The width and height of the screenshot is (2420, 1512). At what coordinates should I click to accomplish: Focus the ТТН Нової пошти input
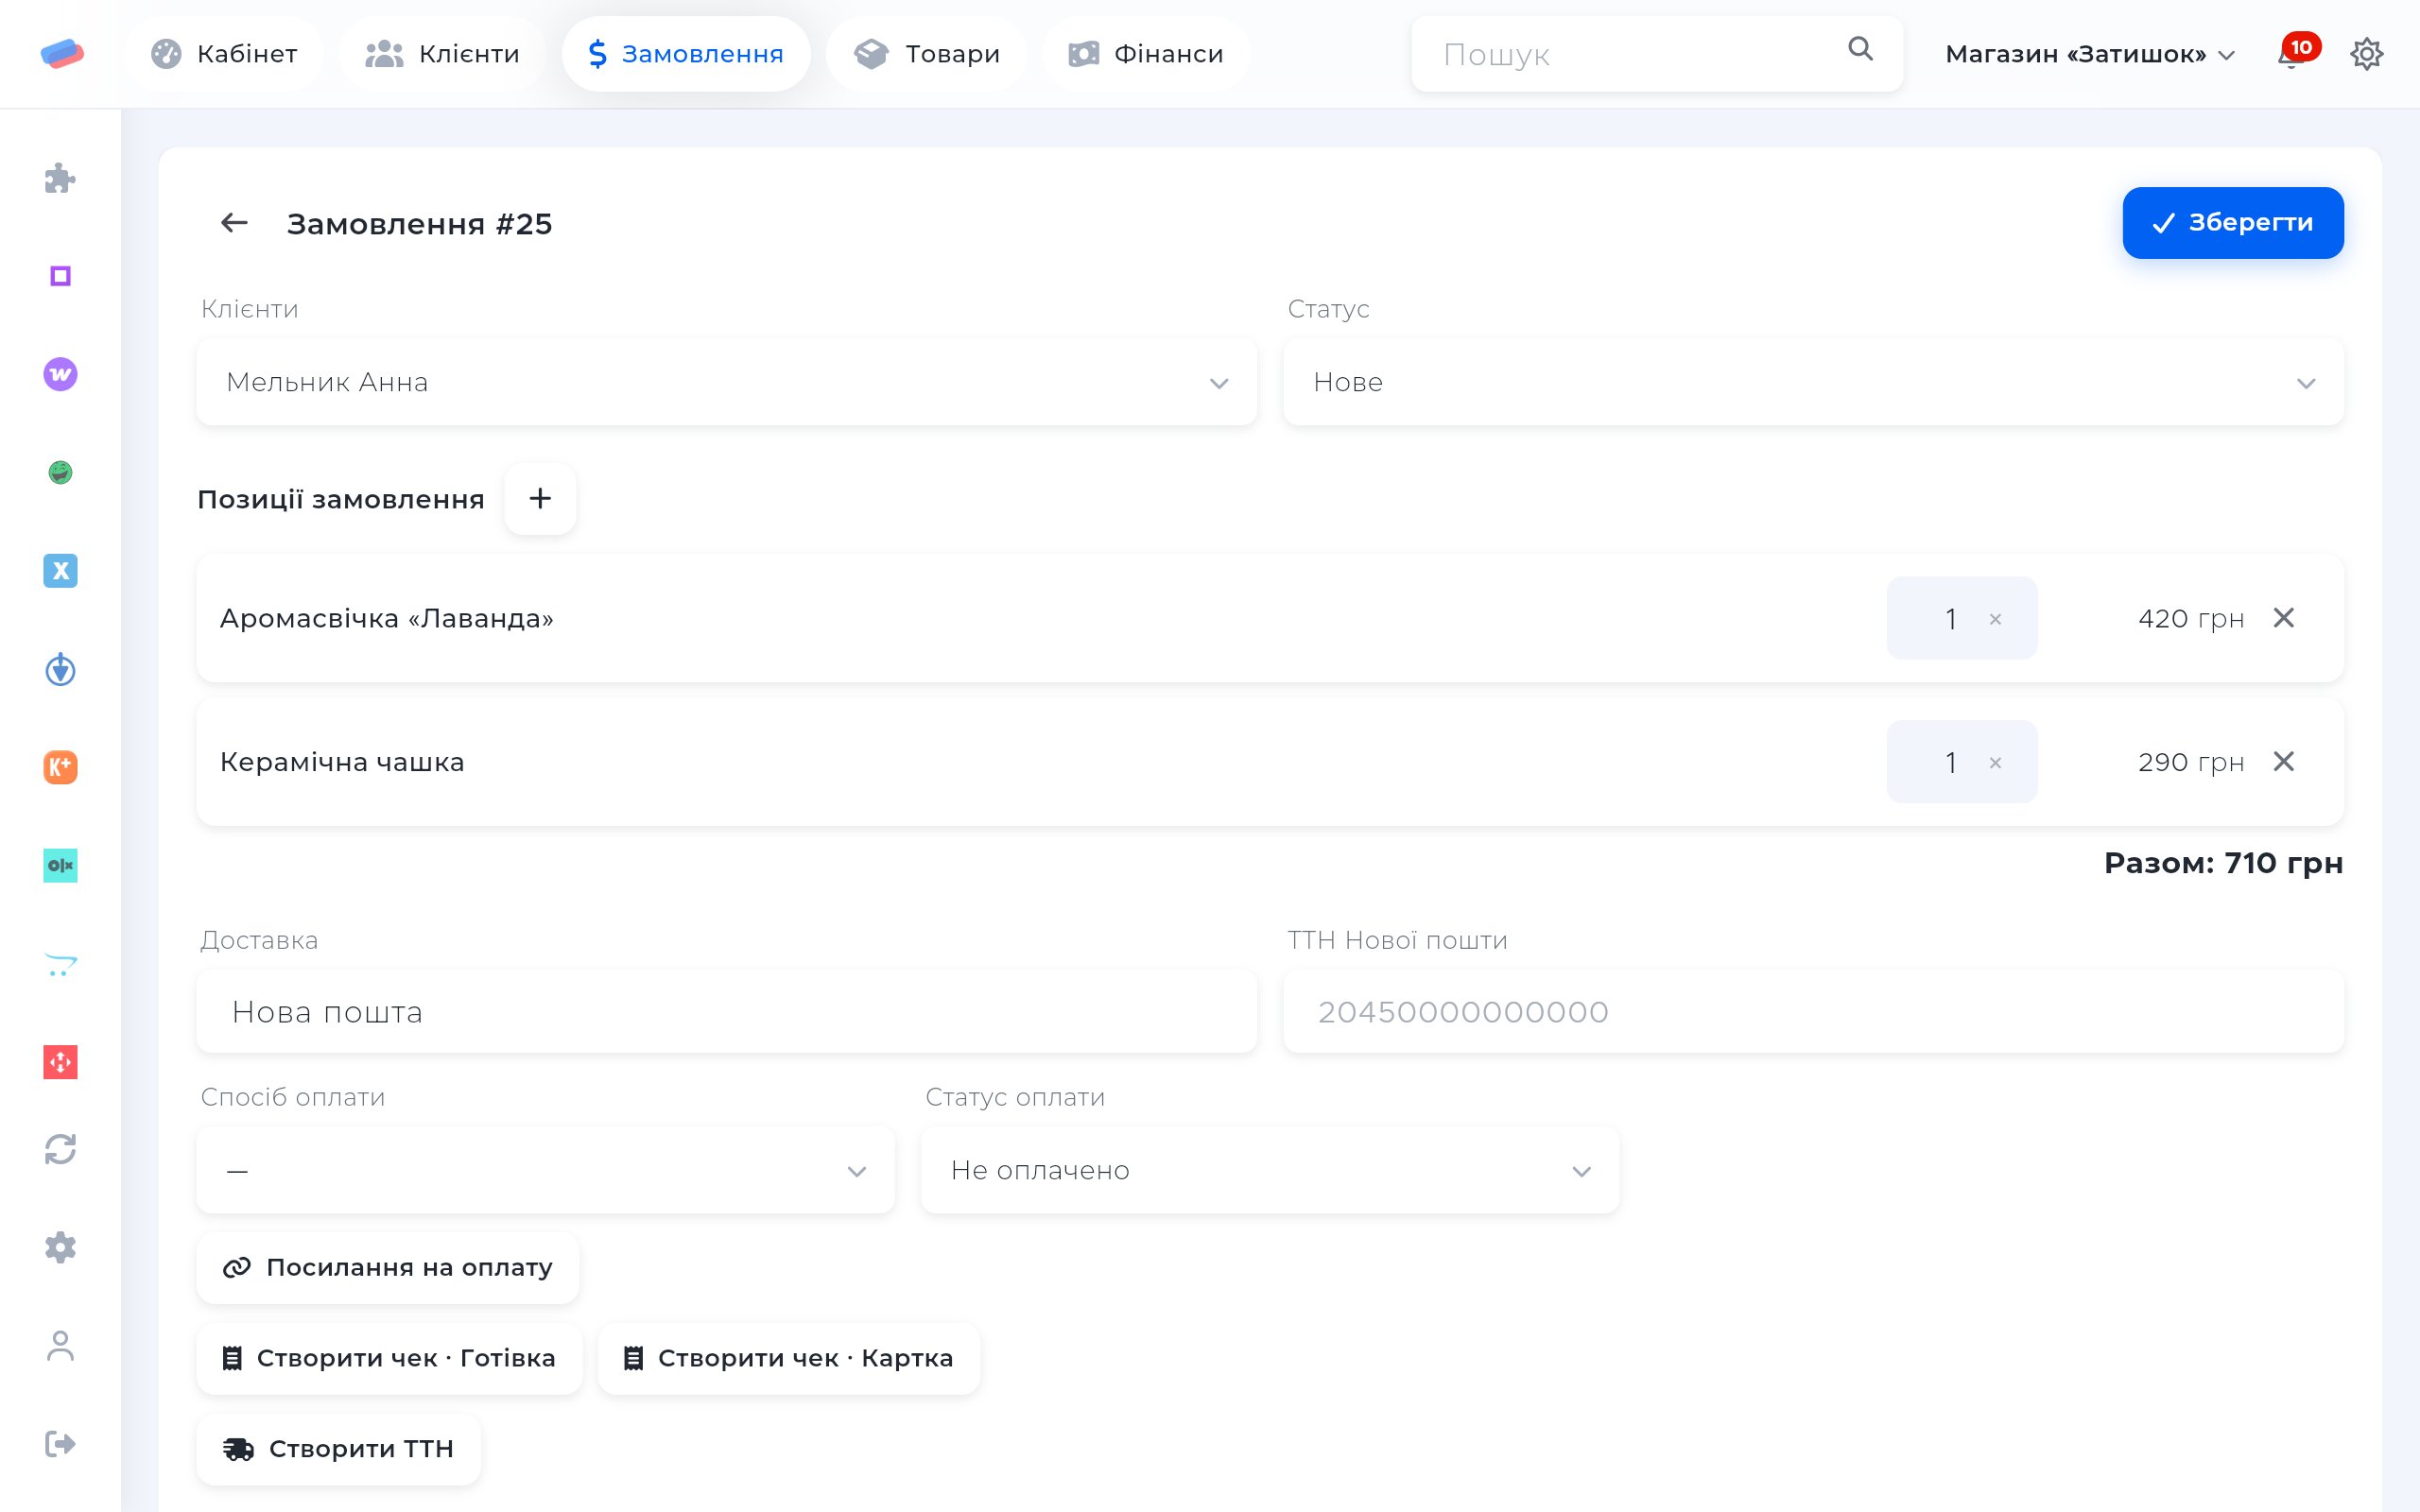[1813, 1012]
